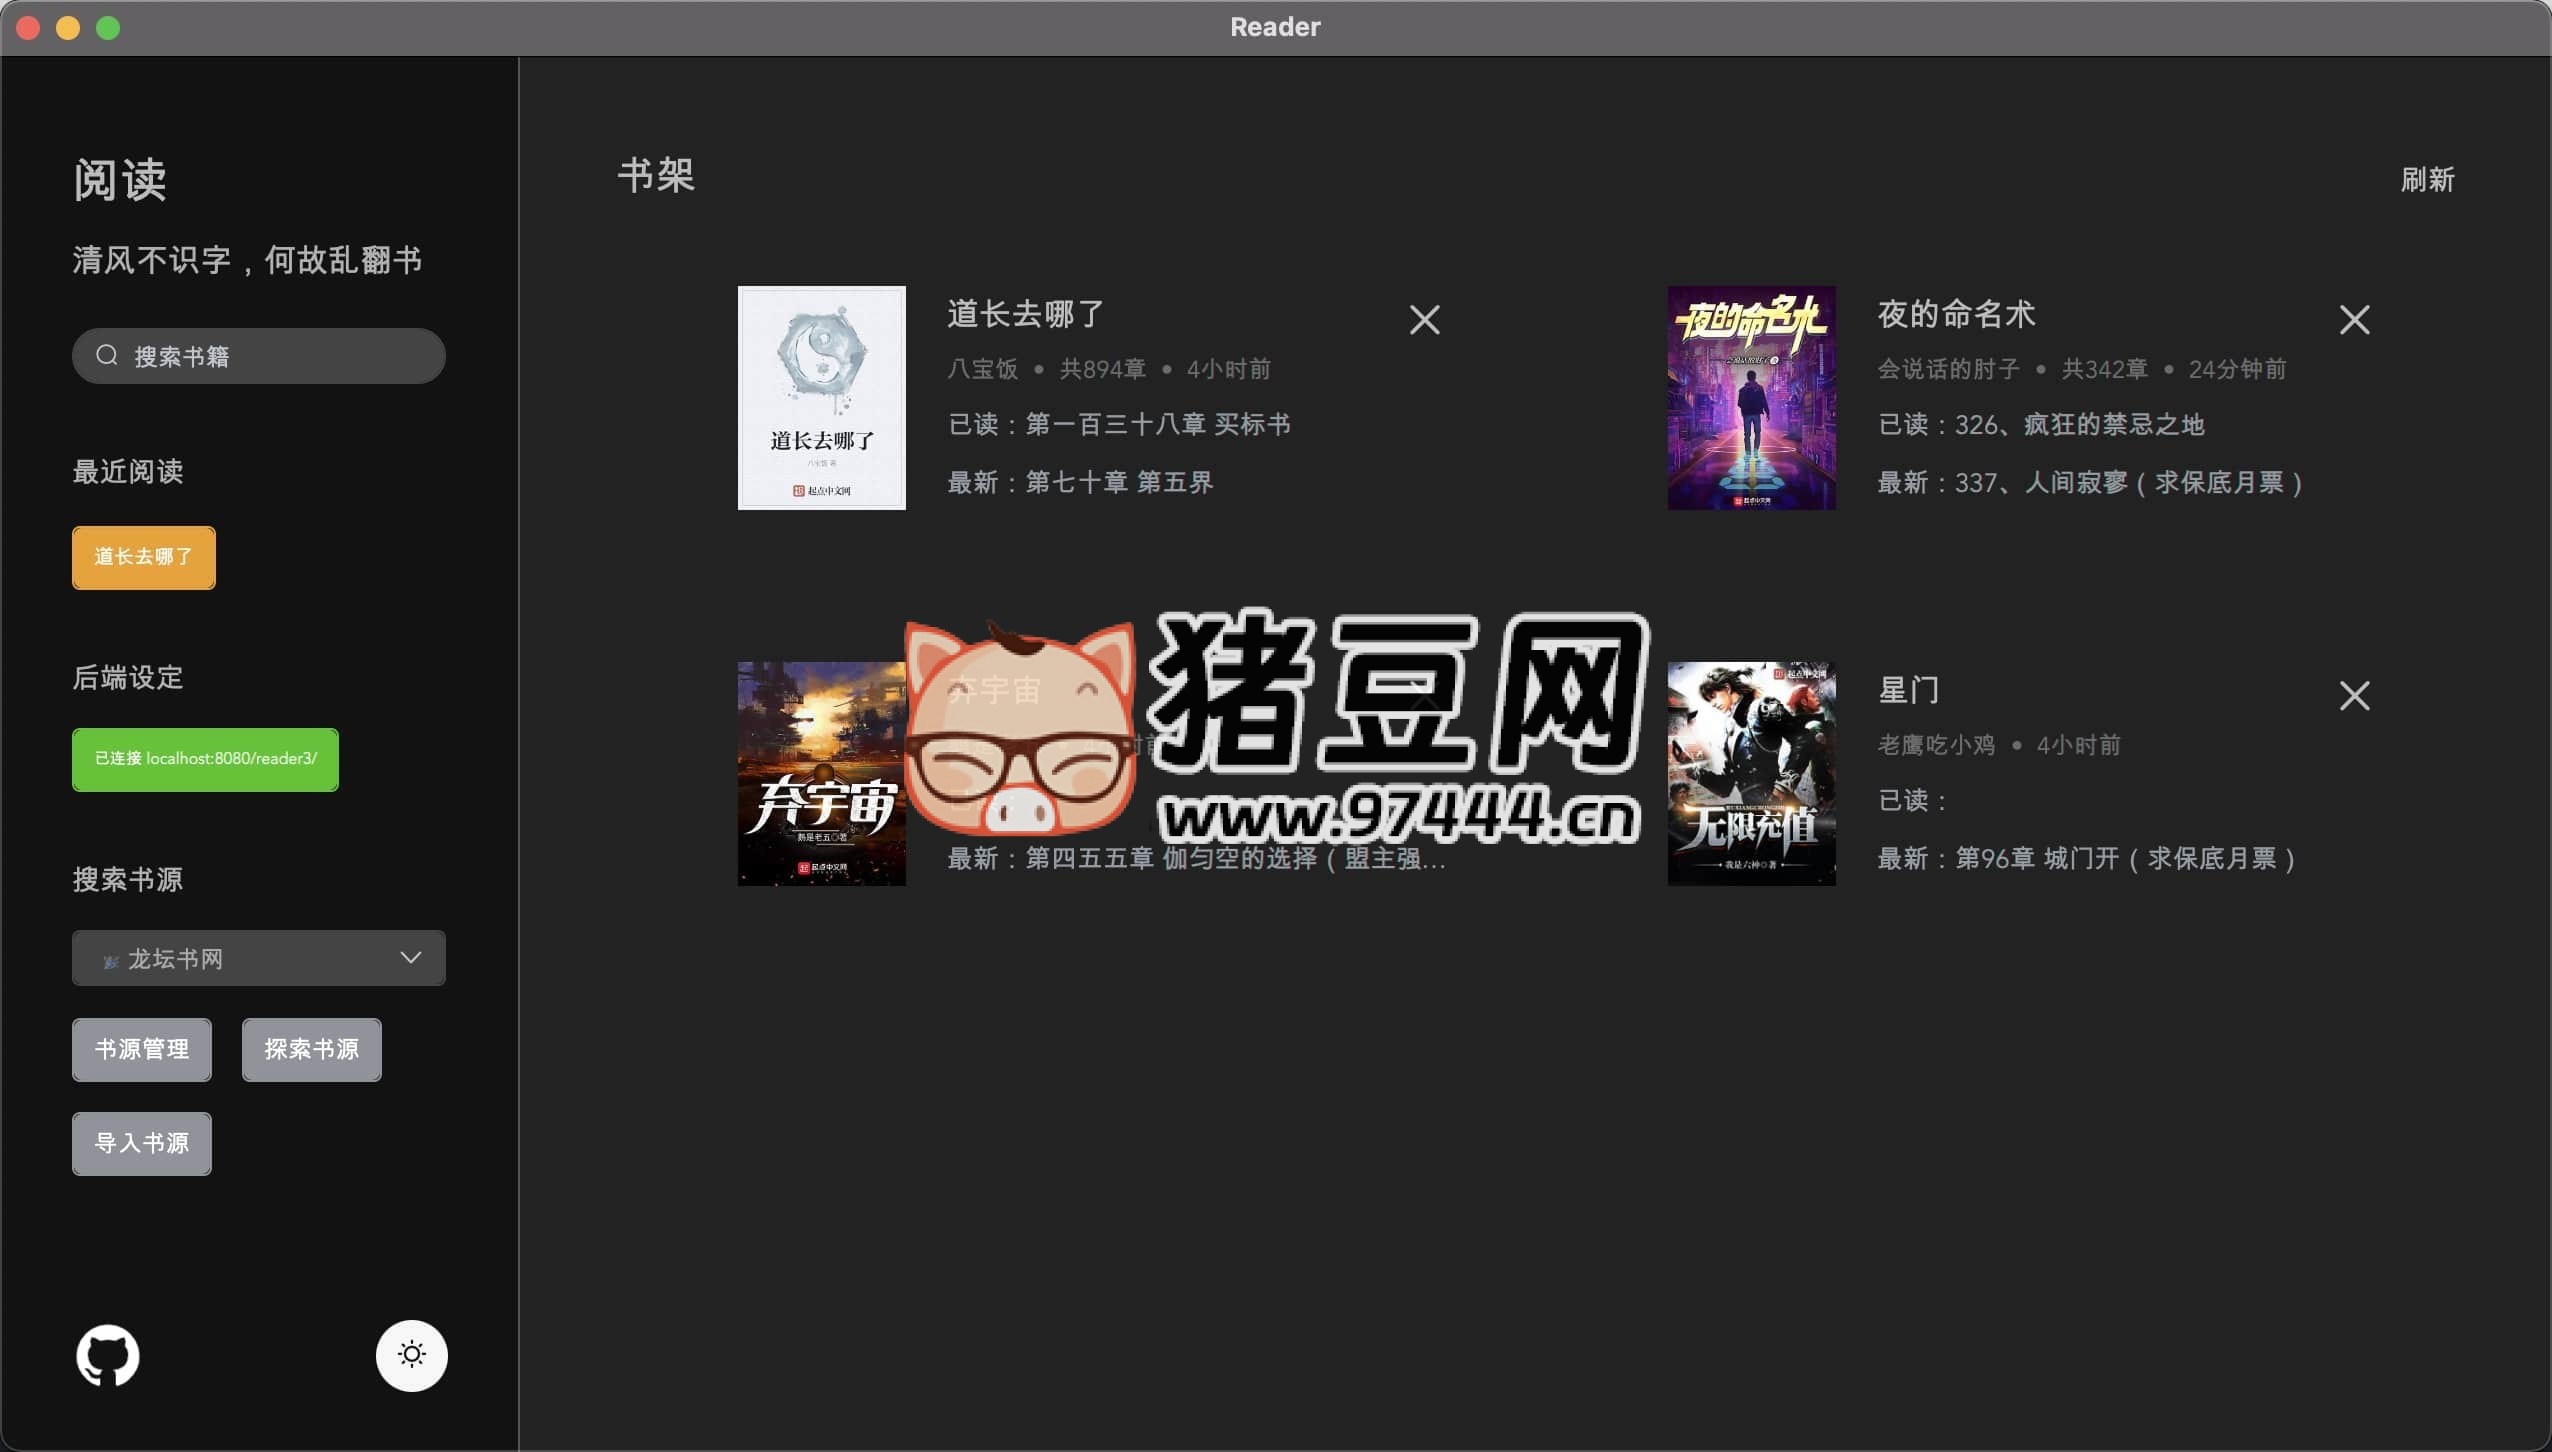Viewport: 2552px width, 1452px height.
Task: Click the 最近阅读 section label
Action: (128, 471)
